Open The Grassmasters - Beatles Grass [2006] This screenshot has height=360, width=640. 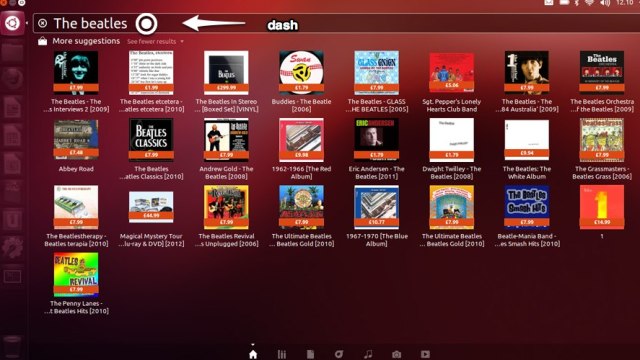coord(602,149)
